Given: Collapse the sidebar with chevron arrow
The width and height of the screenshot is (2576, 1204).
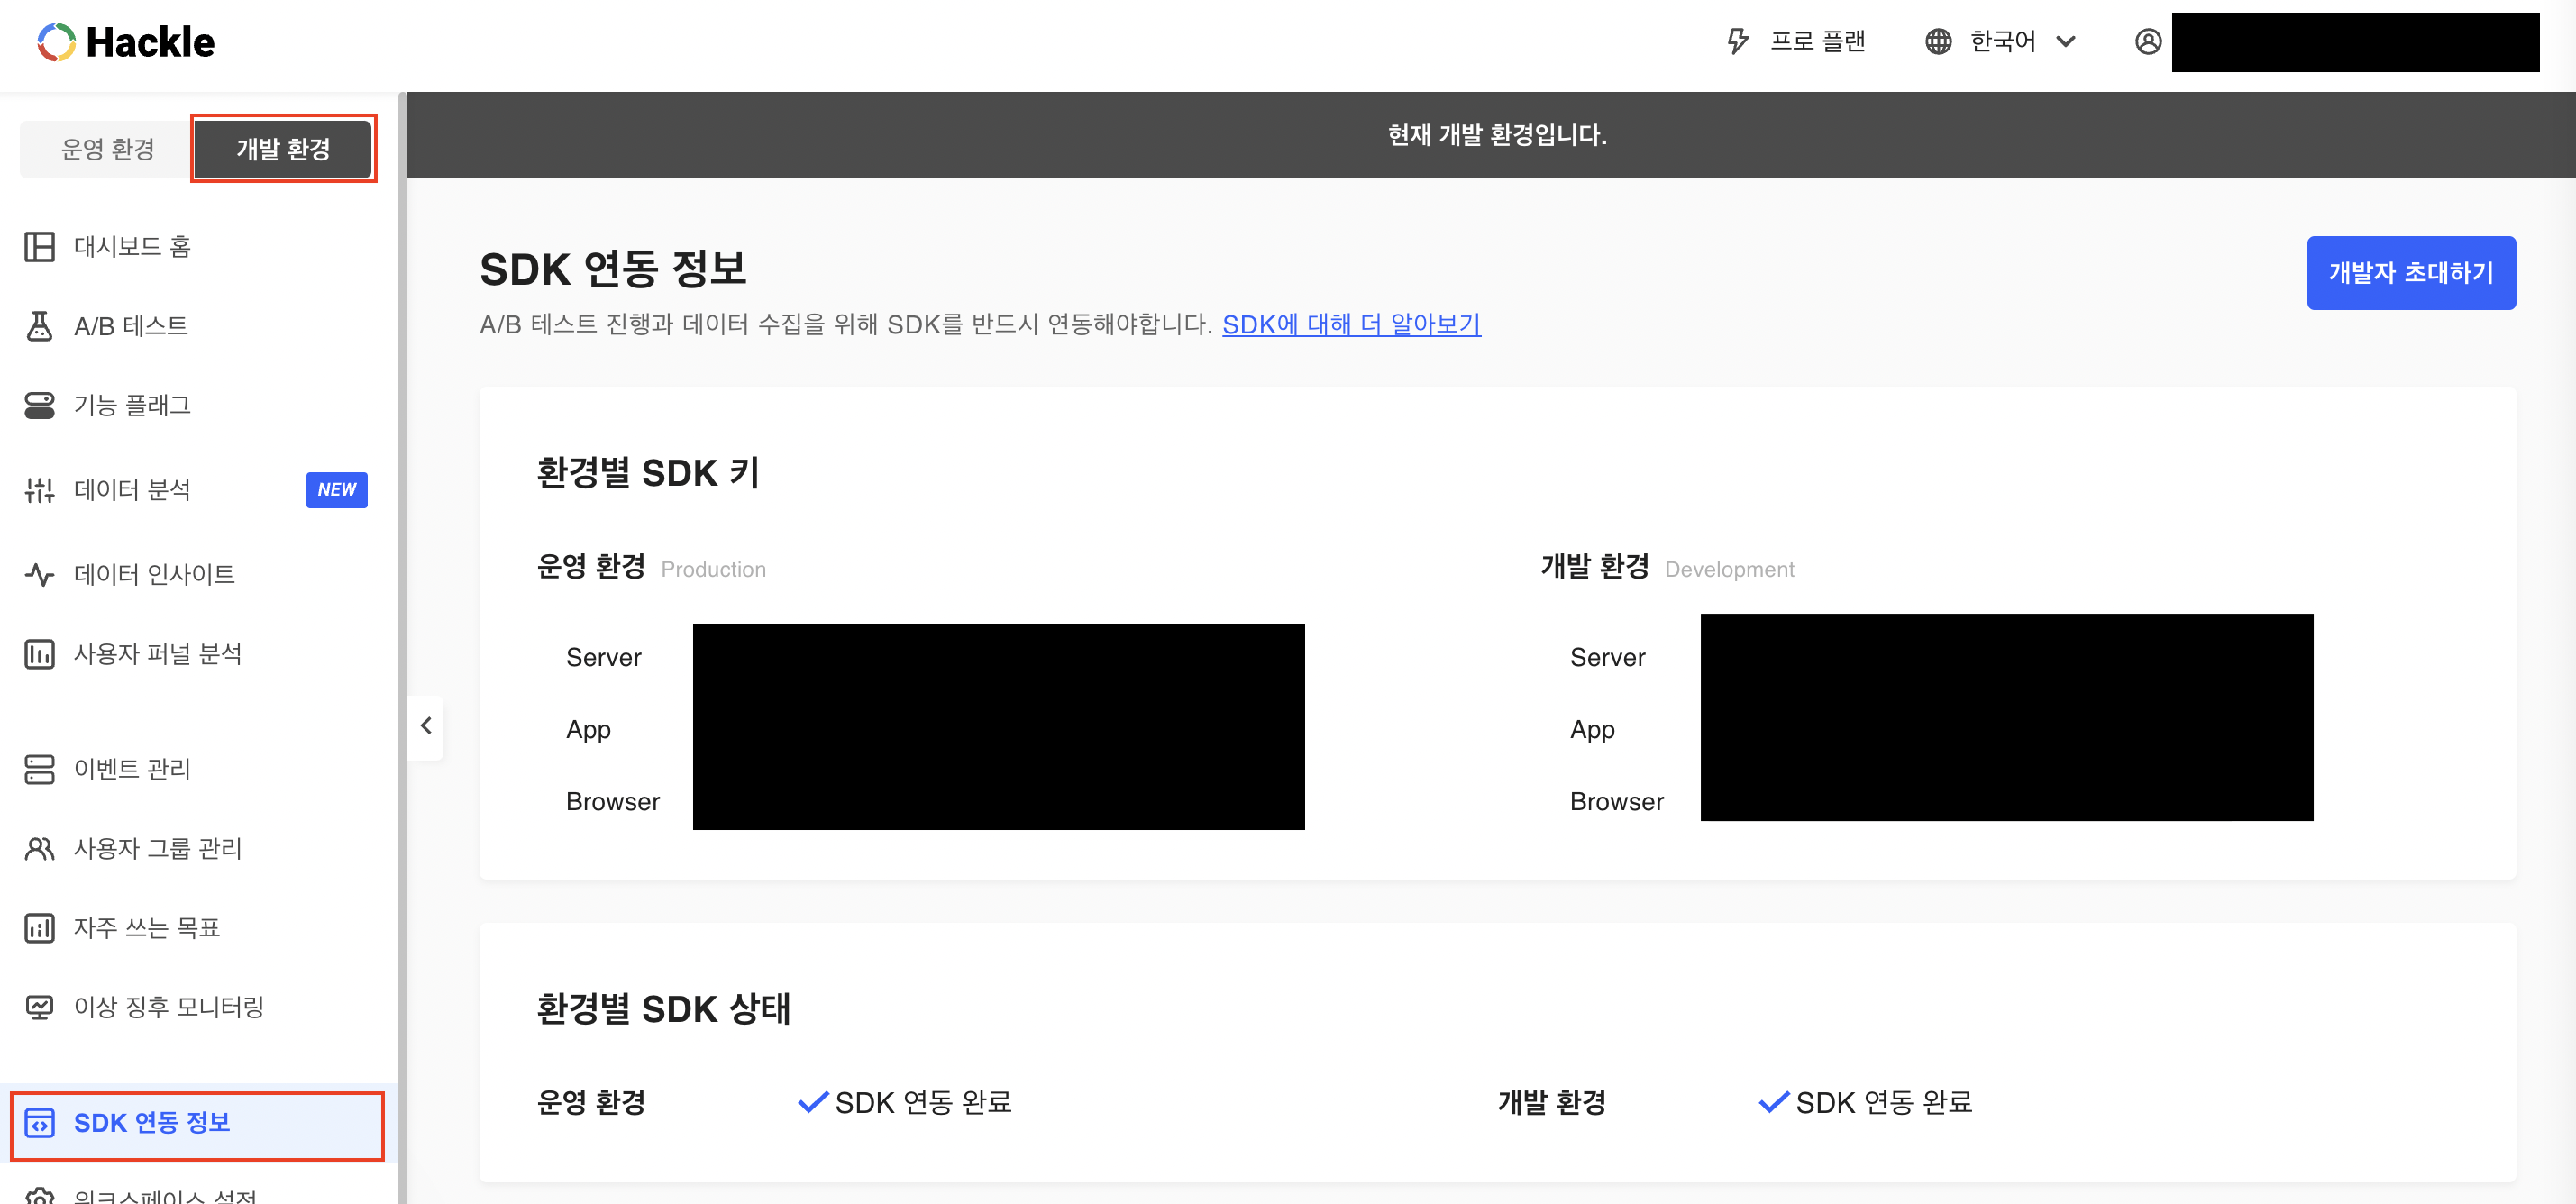Looking at the screenshot, I should [426, 726].
